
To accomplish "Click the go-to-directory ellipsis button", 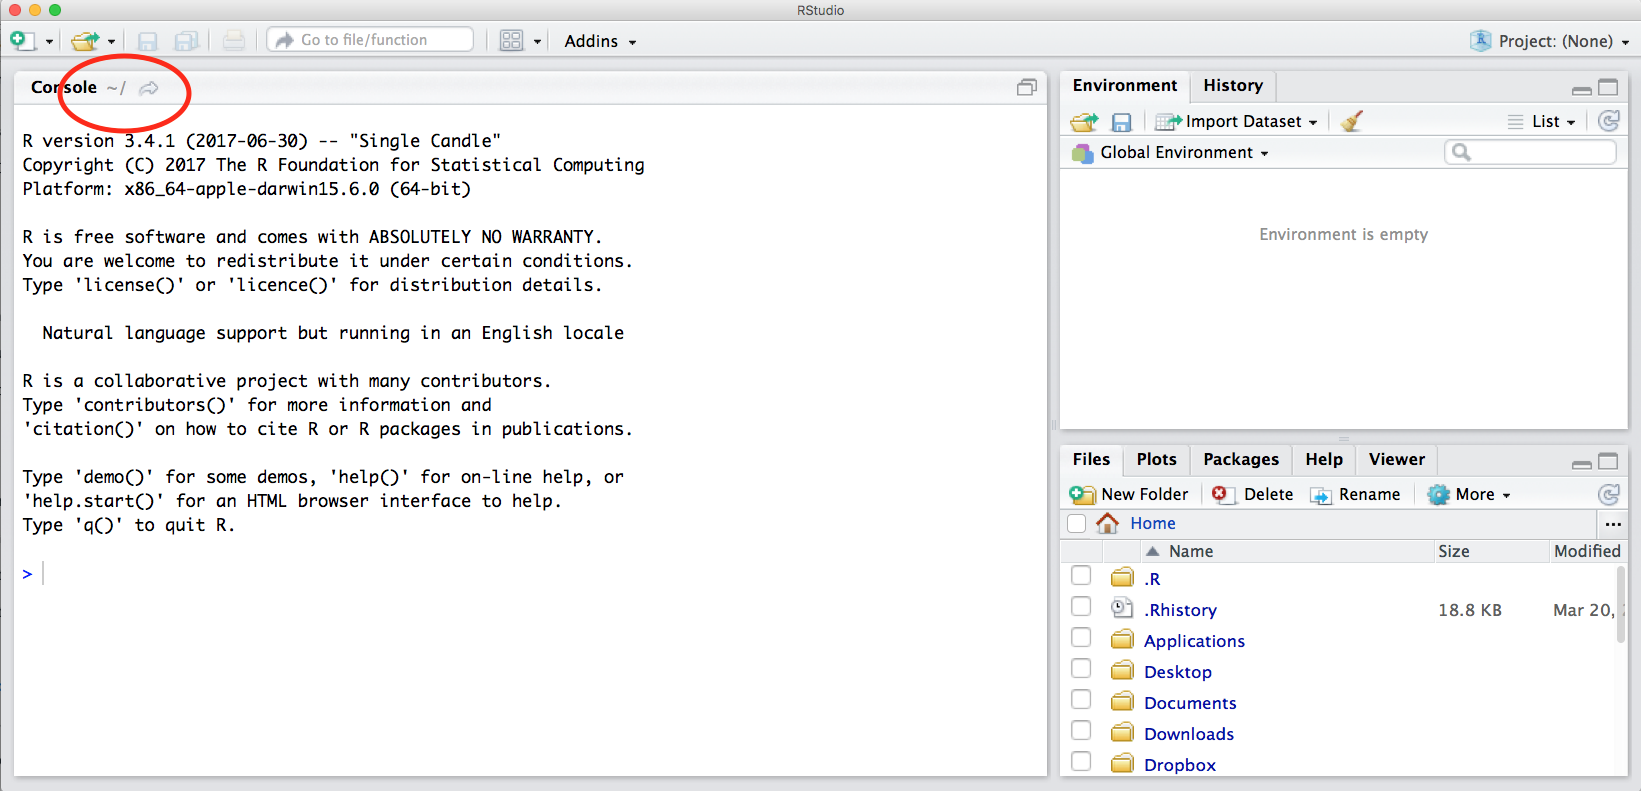I will 1613,524.
